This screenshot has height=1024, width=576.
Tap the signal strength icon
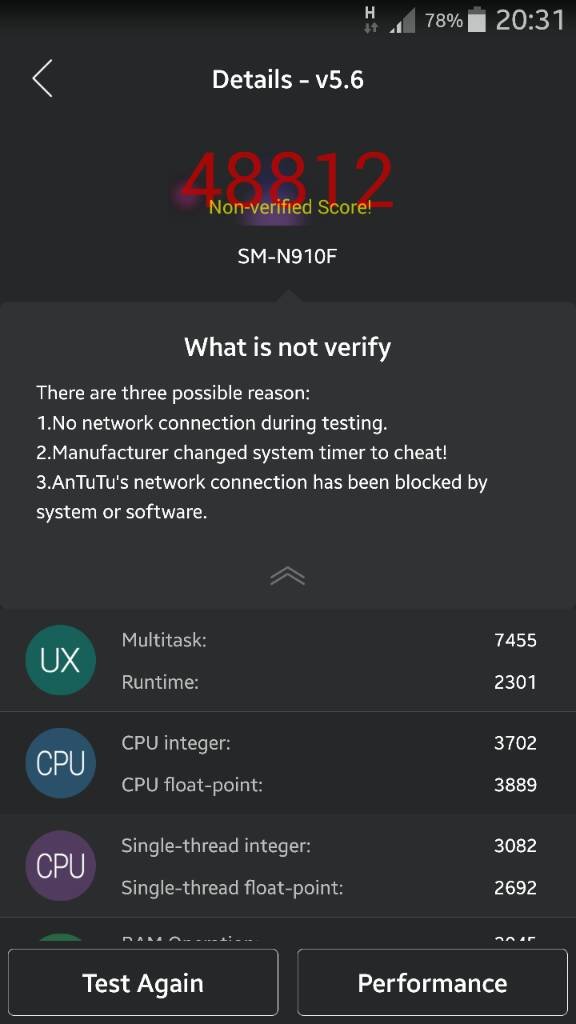pyautogui.click(x=402, y=21)
